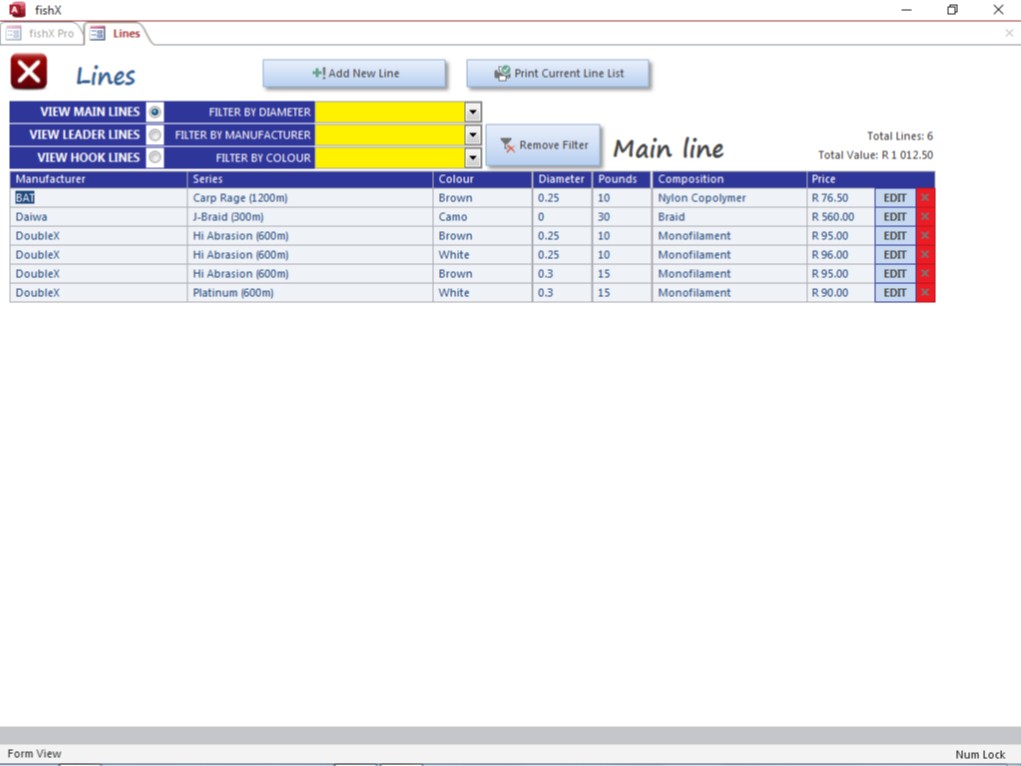
Task: Delete the Daiwa J-Braid row
Action: pos(925,217)
